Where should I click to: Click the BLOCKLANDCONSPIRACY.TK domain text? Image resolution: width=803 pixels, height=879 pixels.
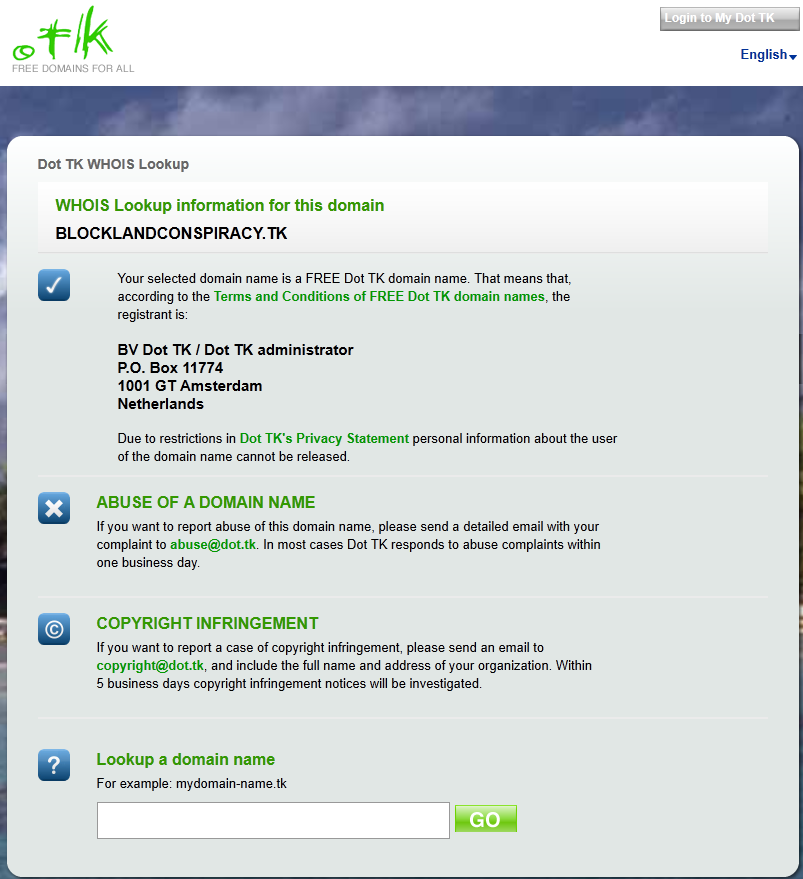pos(171,233)
